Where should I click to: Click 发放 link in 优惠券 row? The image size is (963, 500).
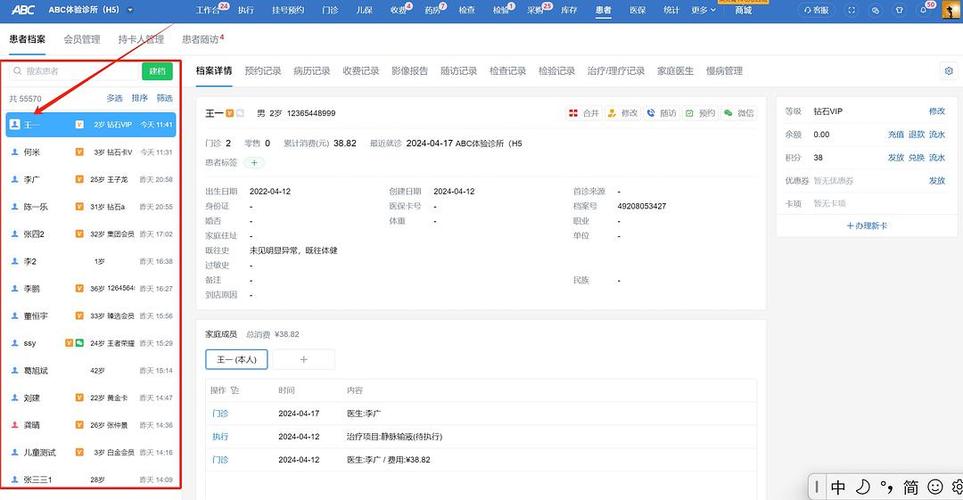coord(937,181)
